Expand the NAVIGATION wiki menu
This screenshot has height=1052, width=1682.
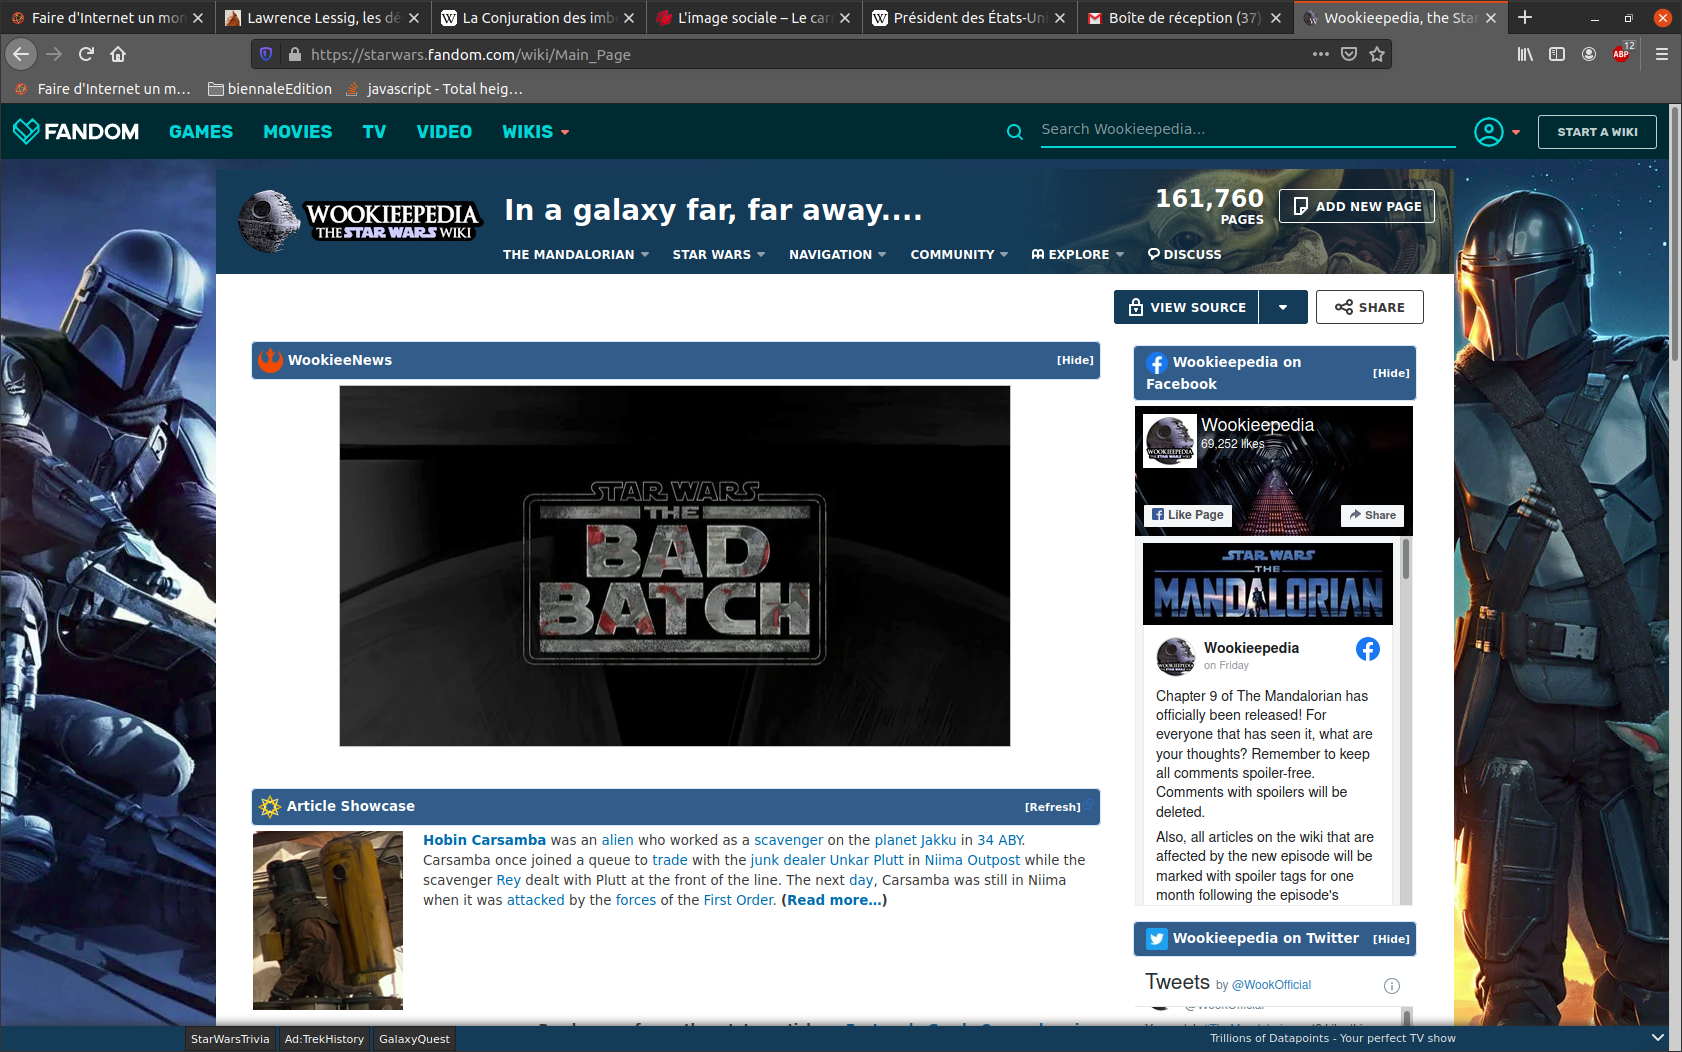(x=837, y=255)
